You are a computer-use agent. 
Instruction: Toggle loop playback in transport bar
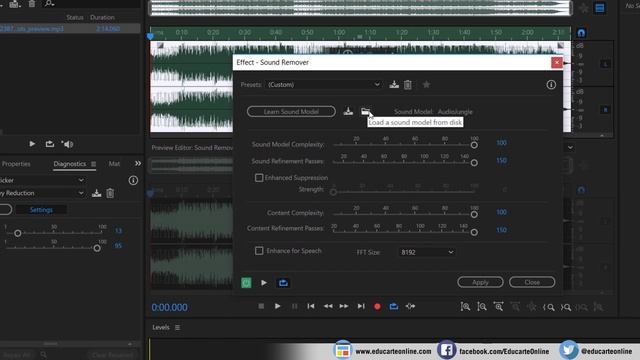393,306
